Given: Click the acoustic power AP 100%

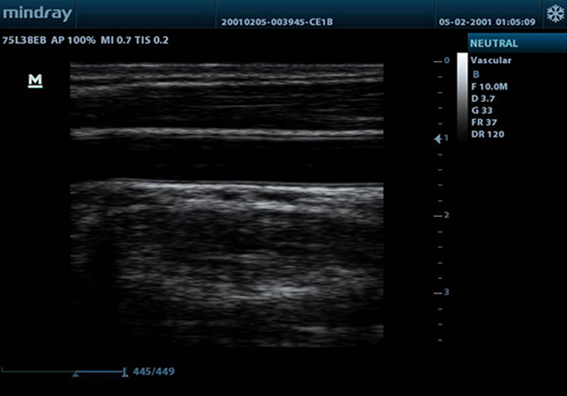Looking at the screenshot, I should [73, 40].
